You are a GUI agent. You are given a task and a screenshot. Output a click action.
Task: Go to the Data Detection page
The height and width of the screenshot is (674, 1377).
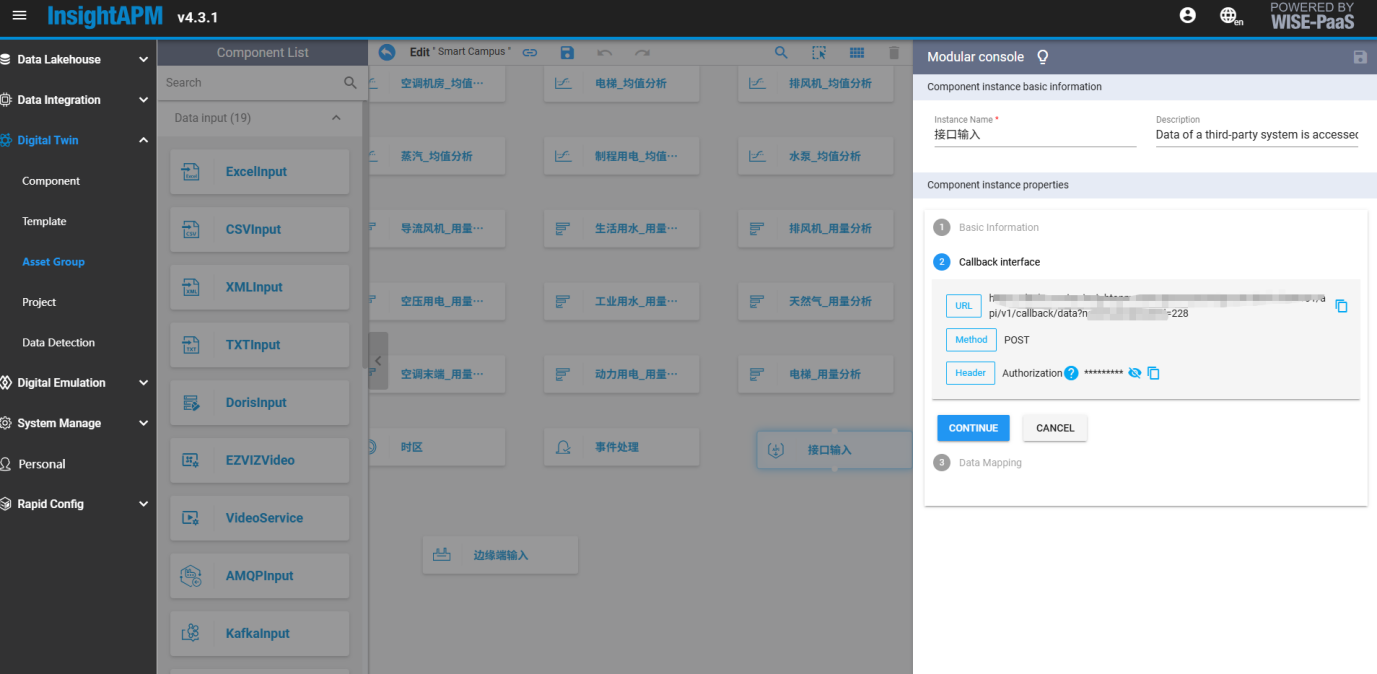coord(58,343)
